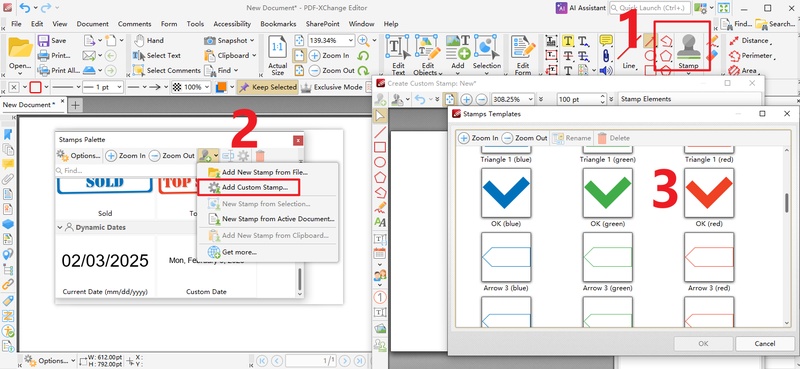Select the rectangle tool in Create Custom Stamp
The image size is (800, 369).
[x=380, y=147]
